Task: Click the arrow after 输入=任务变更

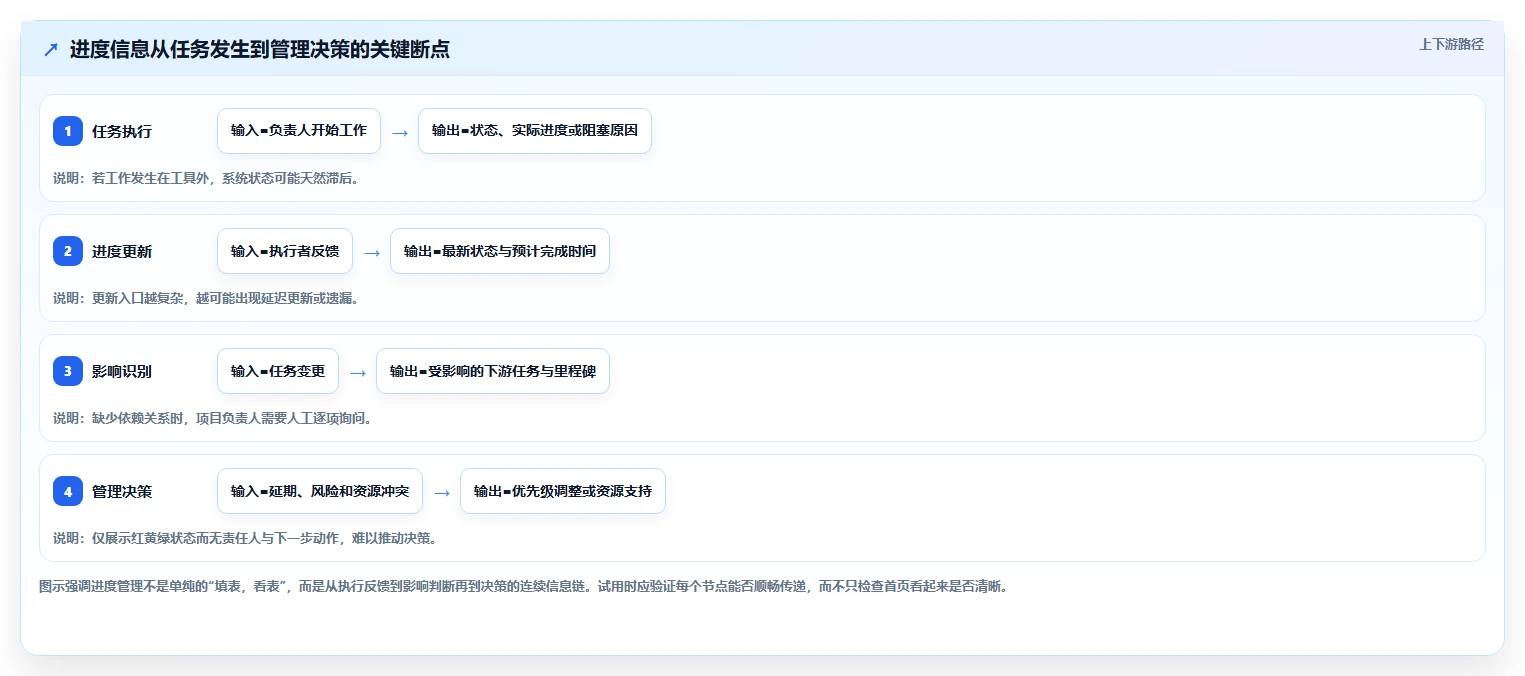Action: (358, 372)
